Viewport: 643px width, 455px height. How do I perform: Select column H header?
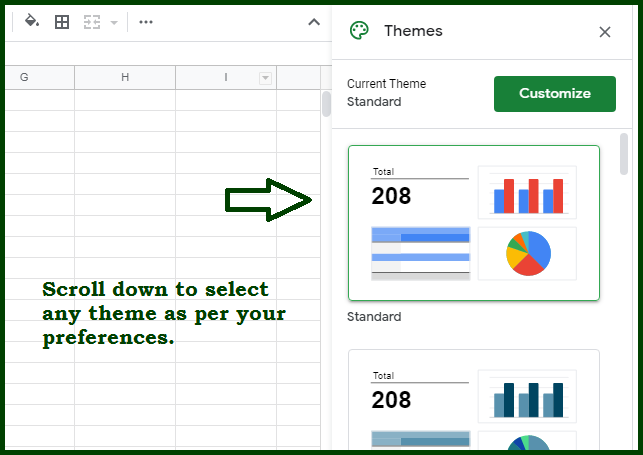(x=125, y=77)
